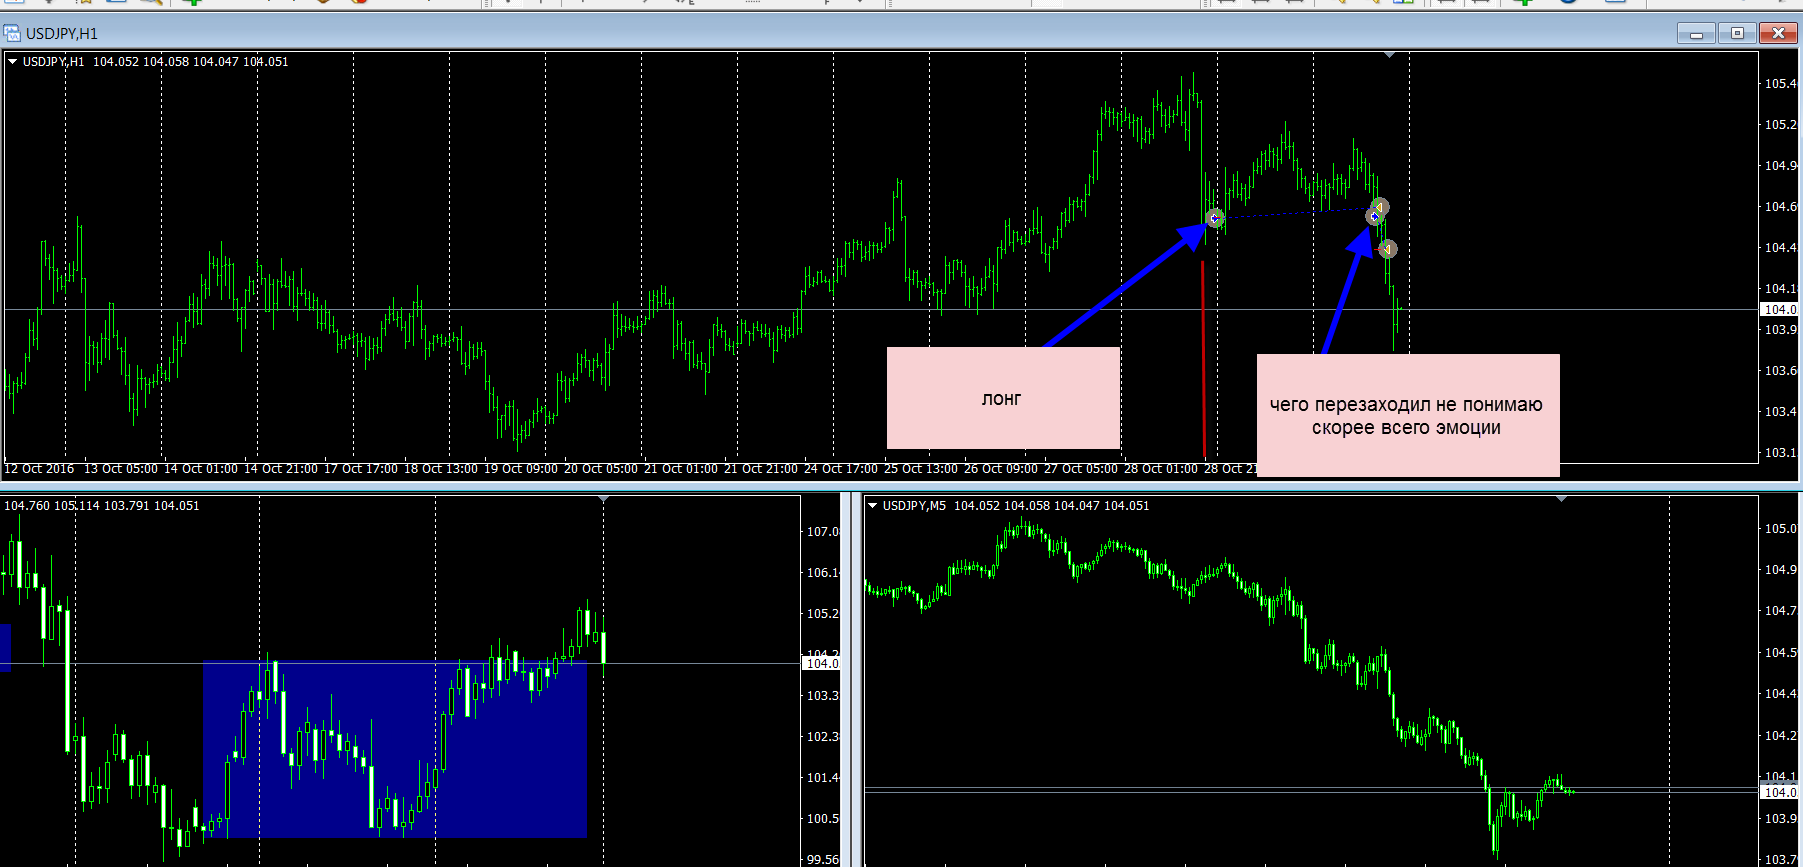The width and height of the screenshot is (1803, 867).
Task: Click the 104.2 price level on M5 scale
Action: tap(1780, 735)
